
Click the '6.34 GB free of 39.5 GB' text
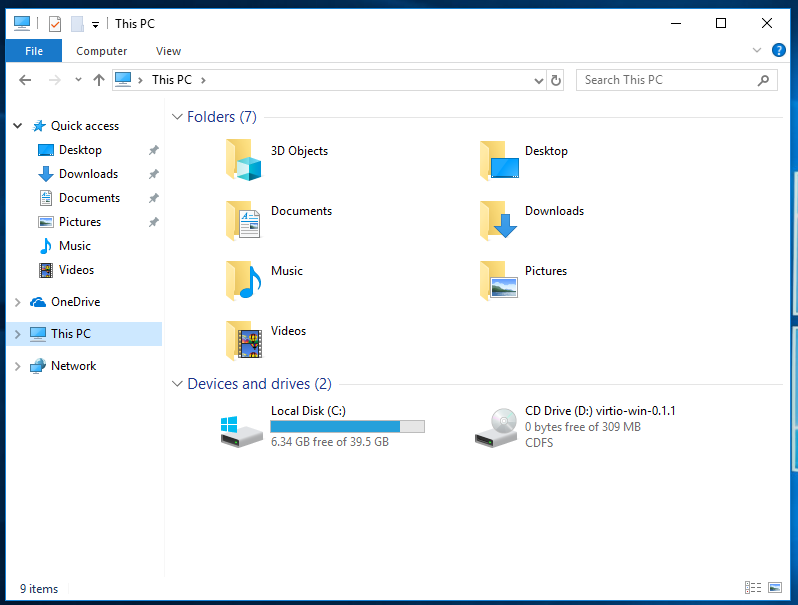click(330, 442)
